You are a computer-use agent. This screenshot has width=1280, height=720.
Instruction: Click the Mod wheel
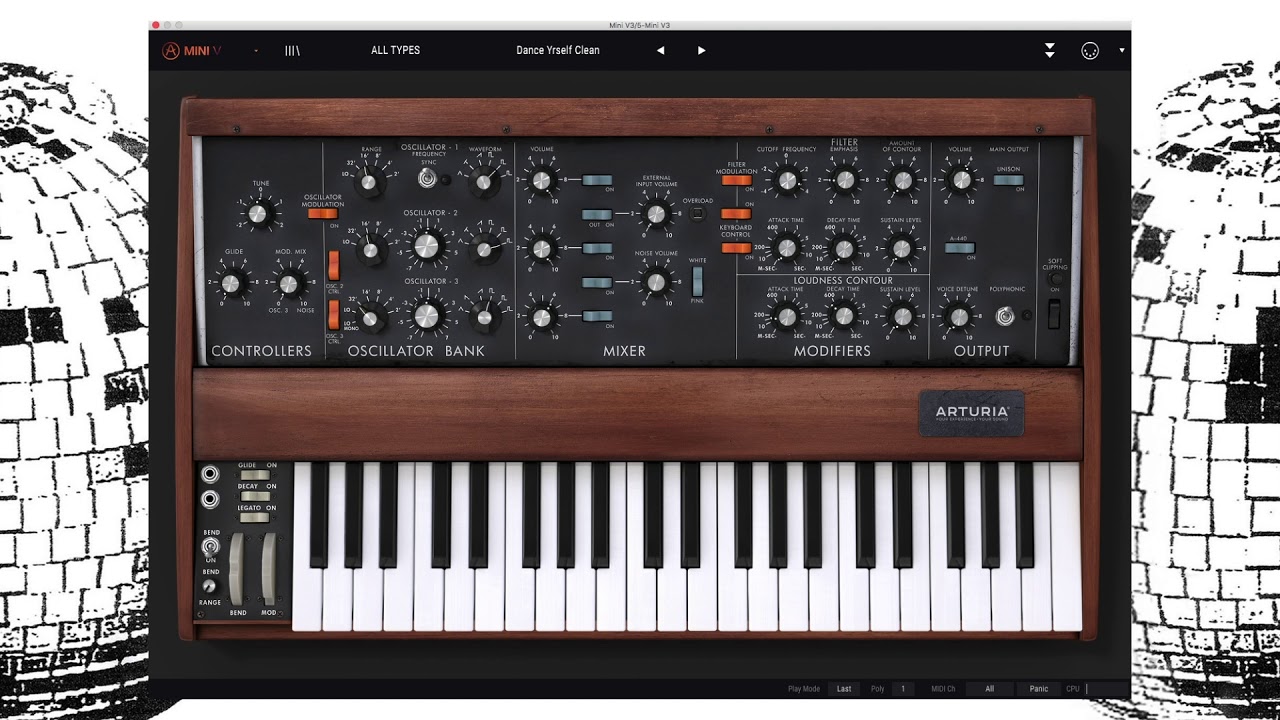tap(269, 568)
